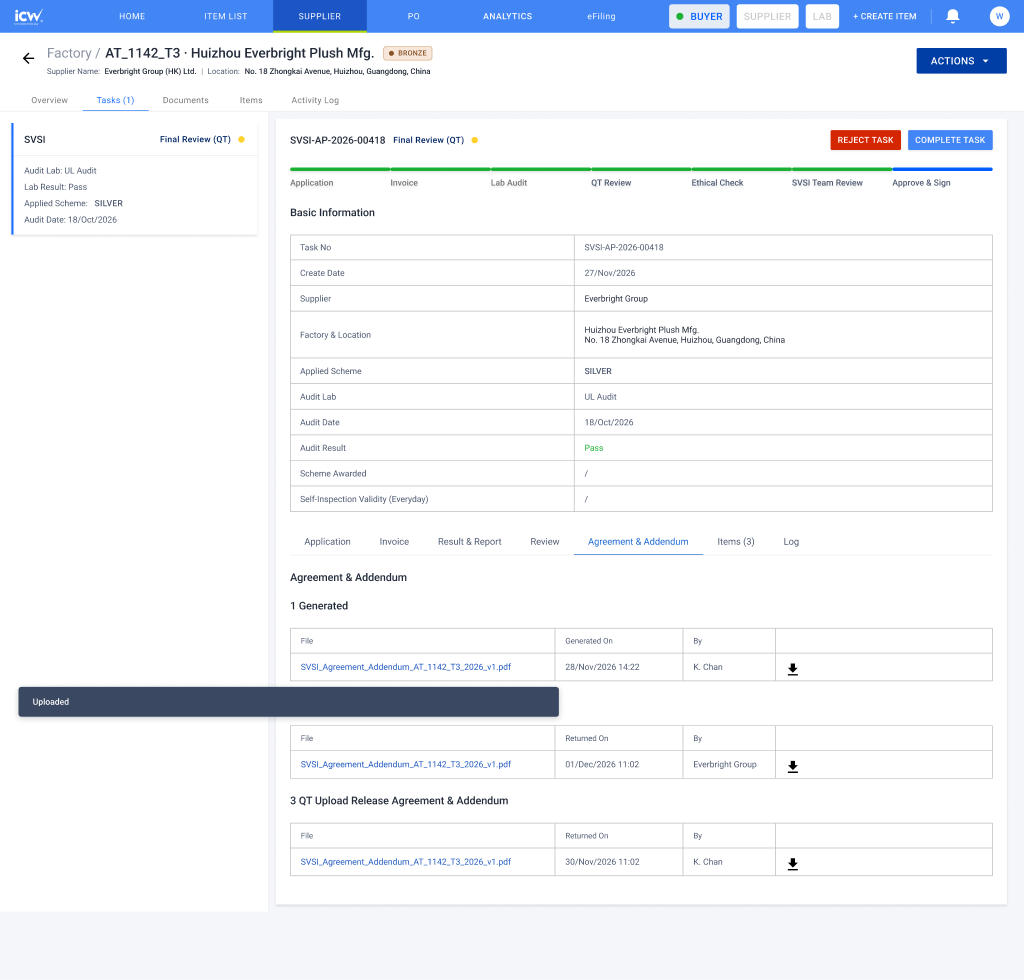This screenshot has height=980, width=1024.
Task: Open the HOME nav item
Action: point(132,16)
